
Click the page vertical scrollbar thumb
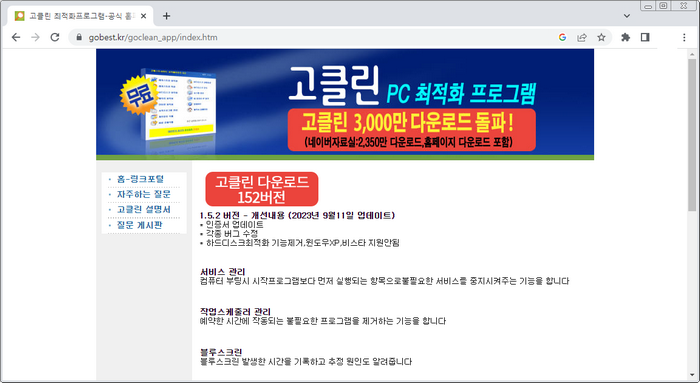click(x=692, y=134)
